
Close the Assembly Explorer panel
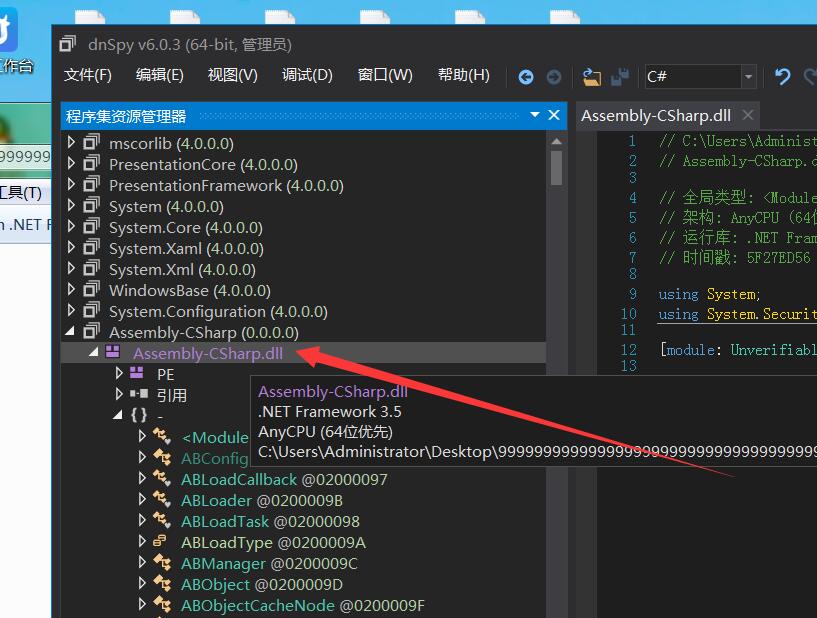tap(554, 116)
